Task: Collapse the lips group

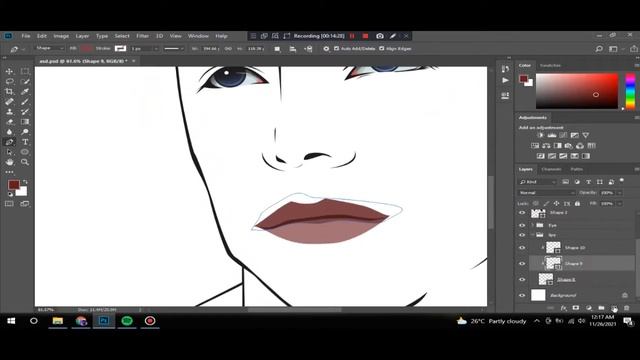Action: point(532,235)
